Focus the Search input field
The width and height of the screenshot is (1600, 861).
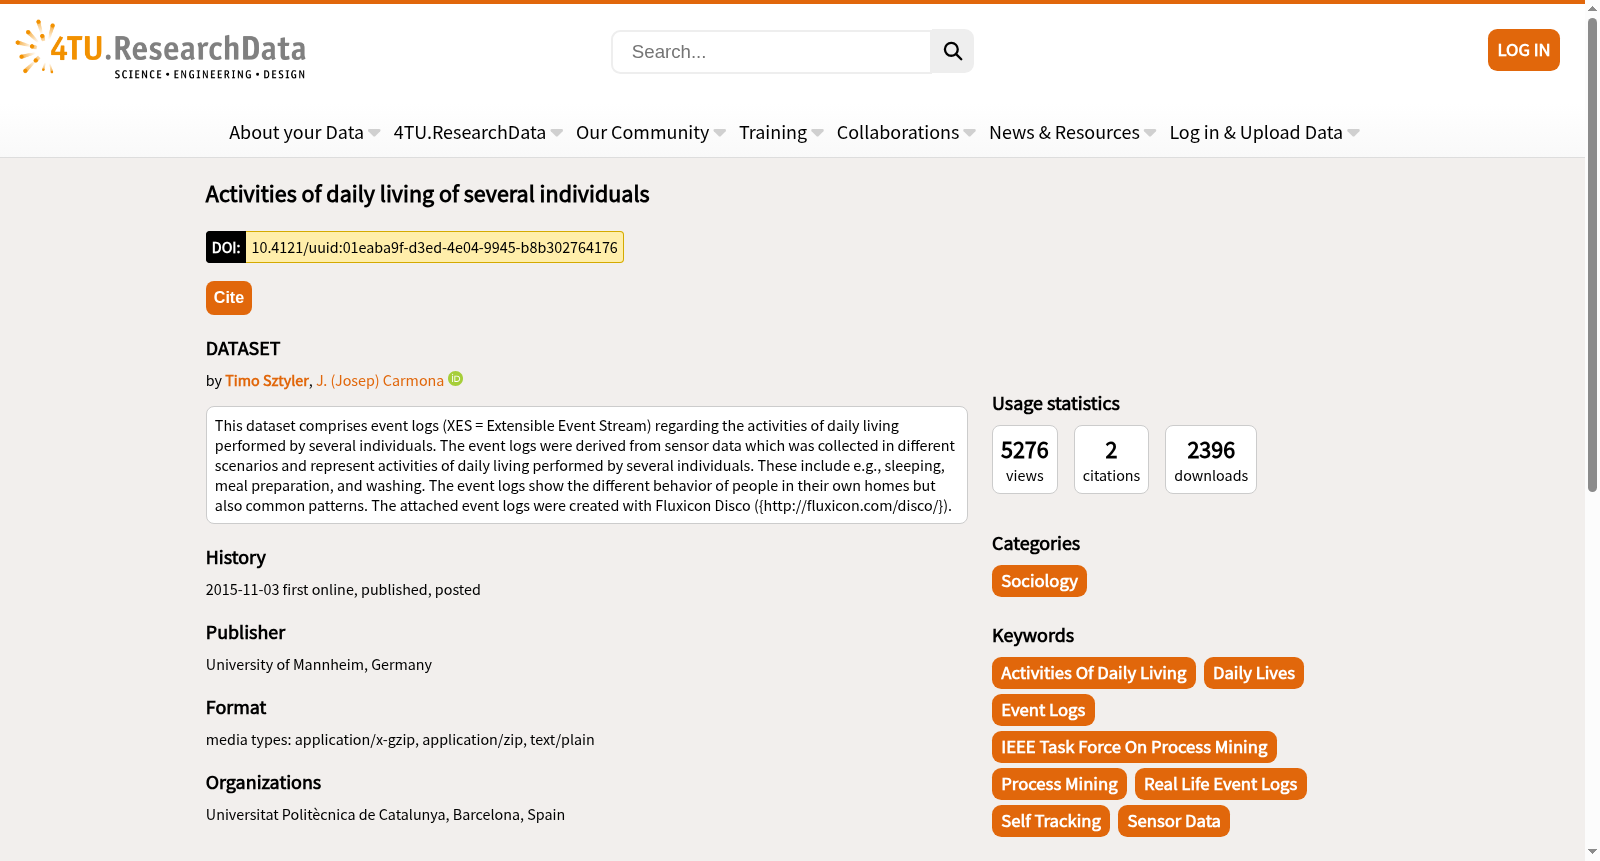(771, 52)
